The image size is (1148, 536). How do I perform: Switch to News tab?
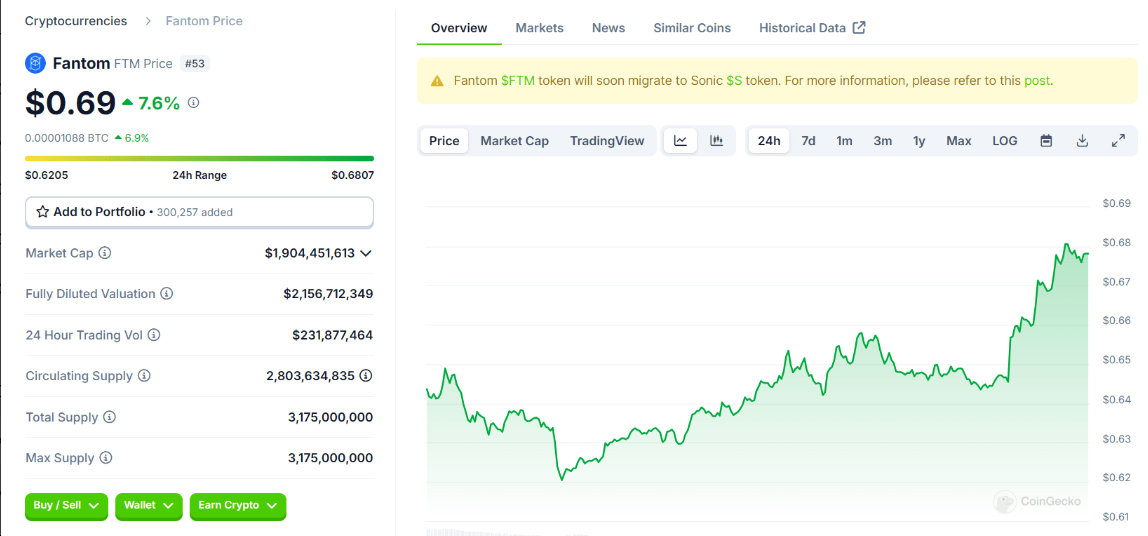(608, 28)
